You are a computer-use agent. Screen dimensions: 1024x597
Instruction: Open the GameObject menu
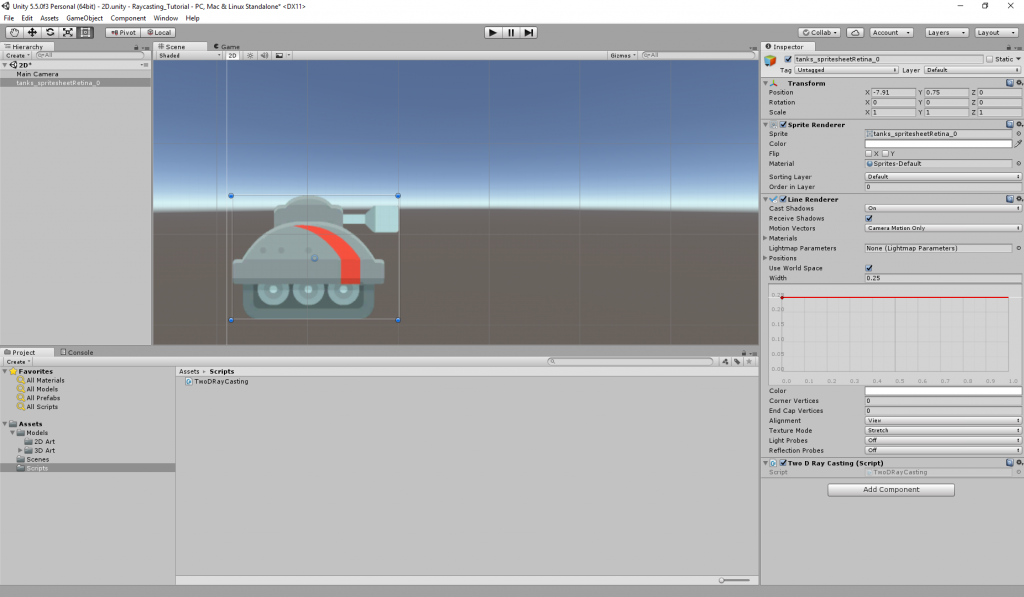click(x=85, y=18)
